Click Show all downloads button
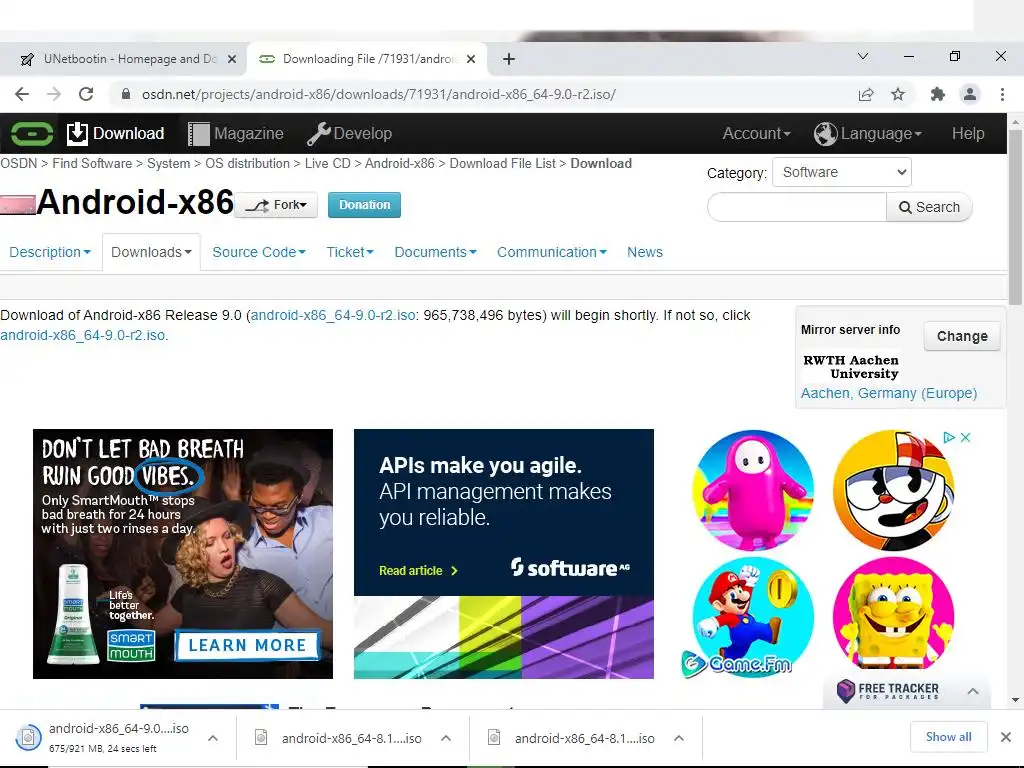 click(x=948, y=737)
